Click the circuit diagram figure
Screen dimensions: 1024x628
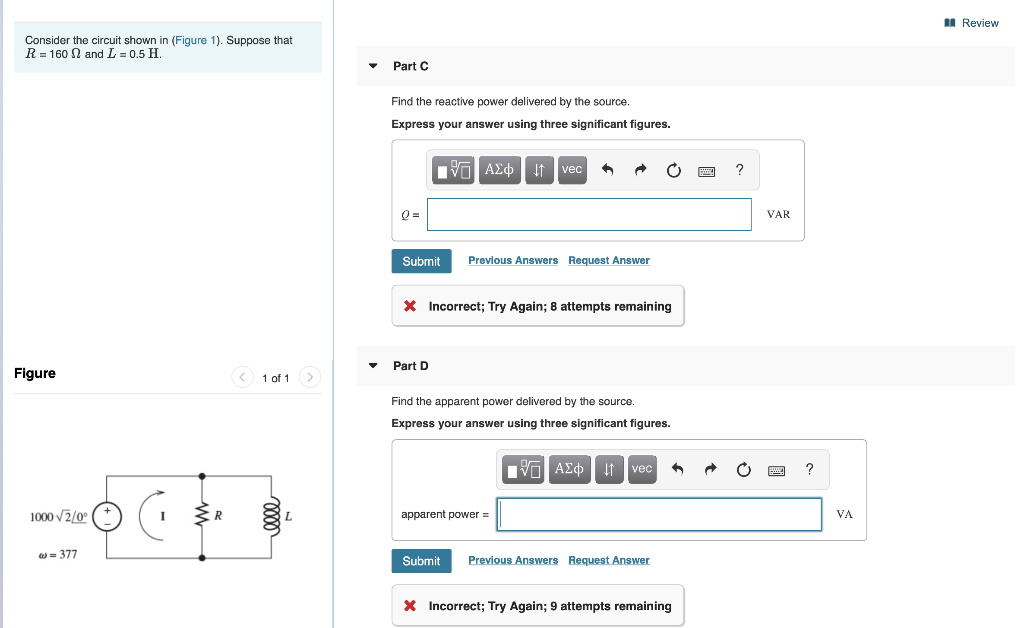click(x=161, y=517)
